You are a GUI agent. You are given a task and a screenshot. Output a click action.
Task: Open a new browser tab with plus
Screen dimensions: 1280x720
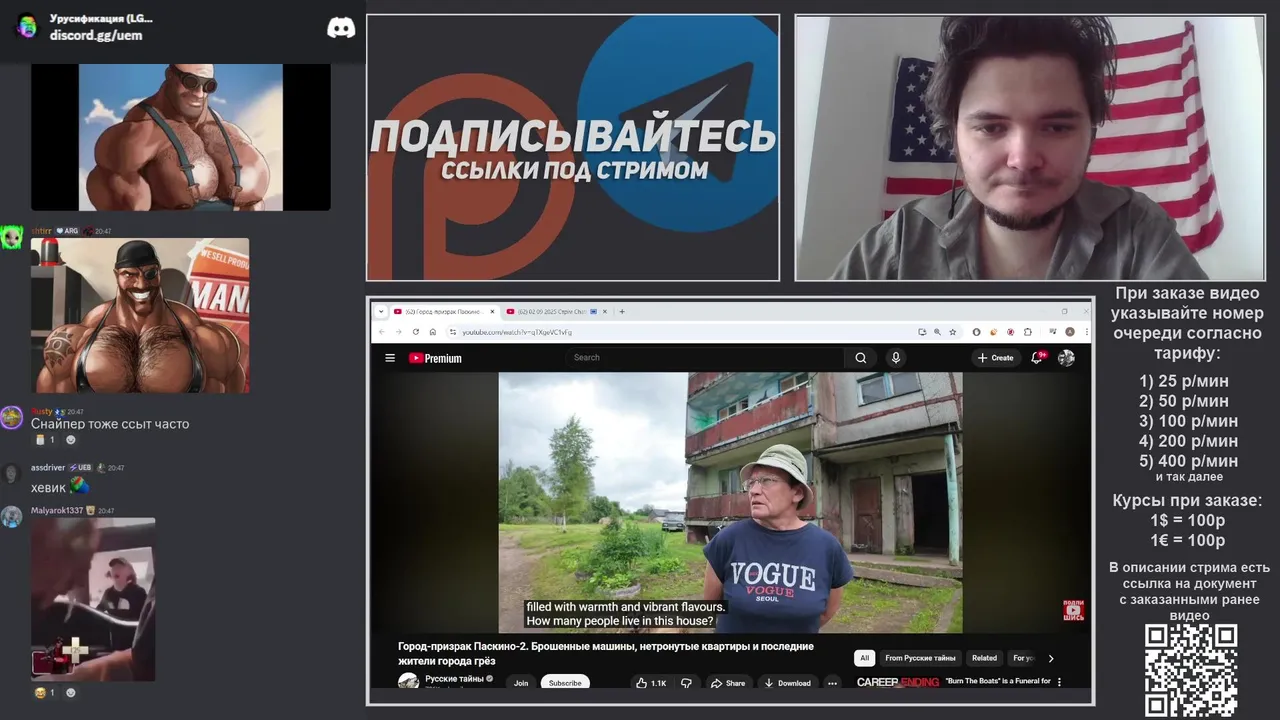click(x=622, y=311)
